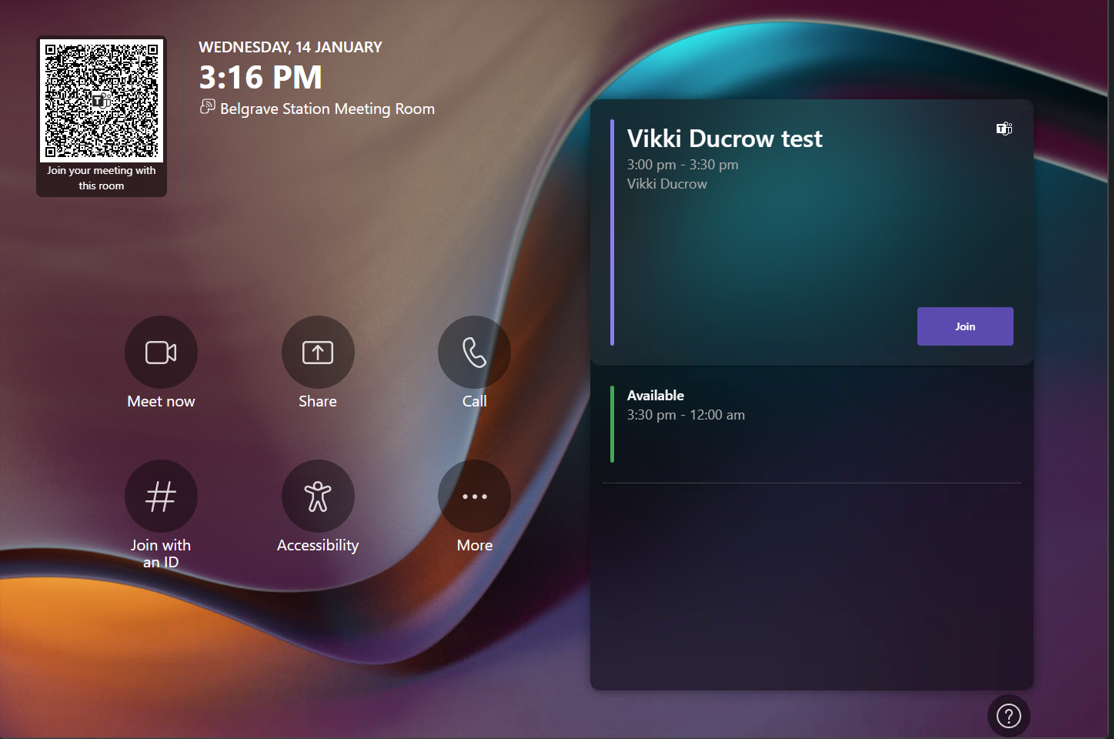This screenshot has height=739, width=1114.
Task: Select the Available 3:30 pm time slot
Action: (x=686, y=414)
